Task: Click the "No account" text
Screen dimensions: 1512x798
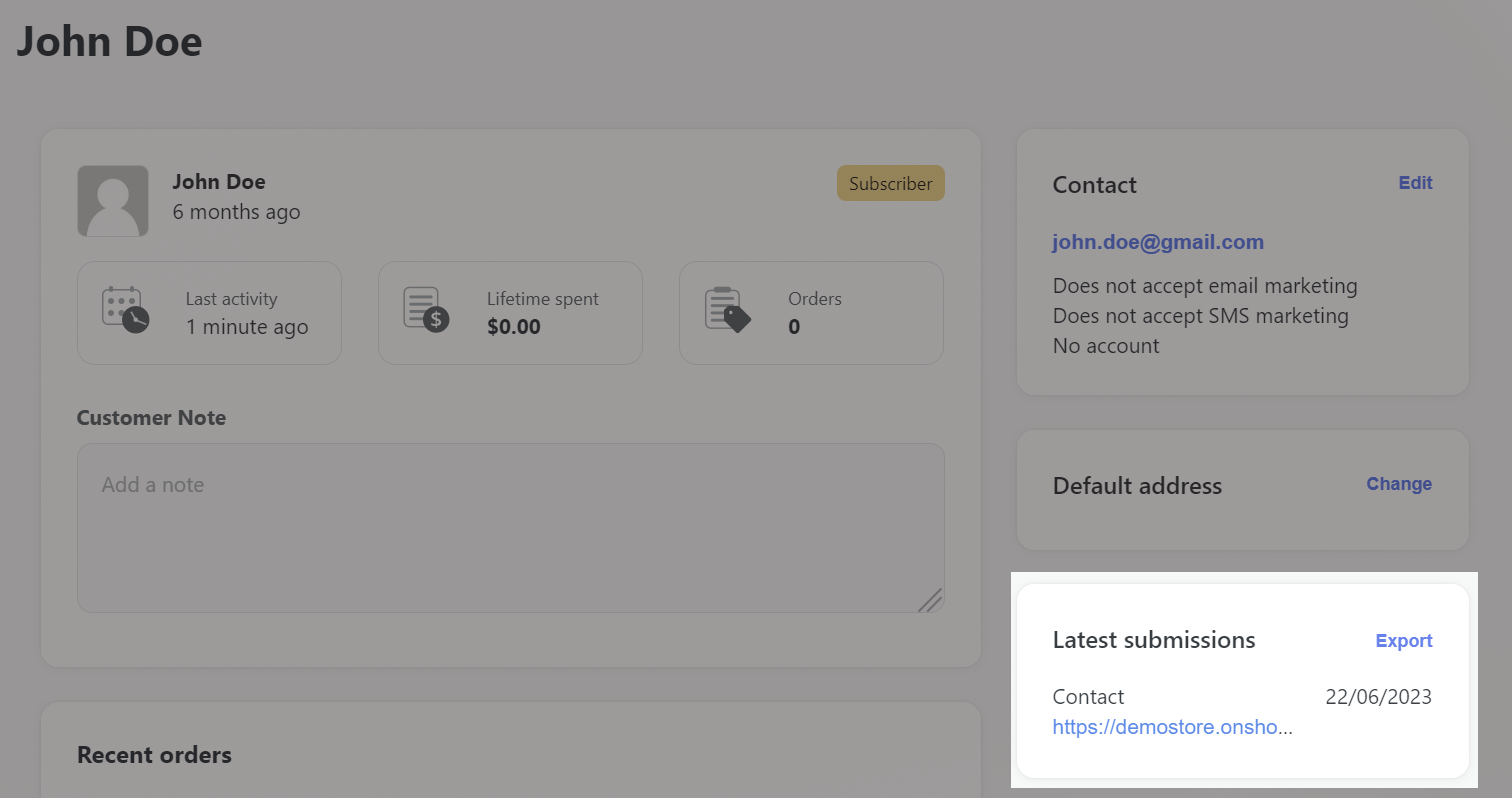Action: 1106,346
